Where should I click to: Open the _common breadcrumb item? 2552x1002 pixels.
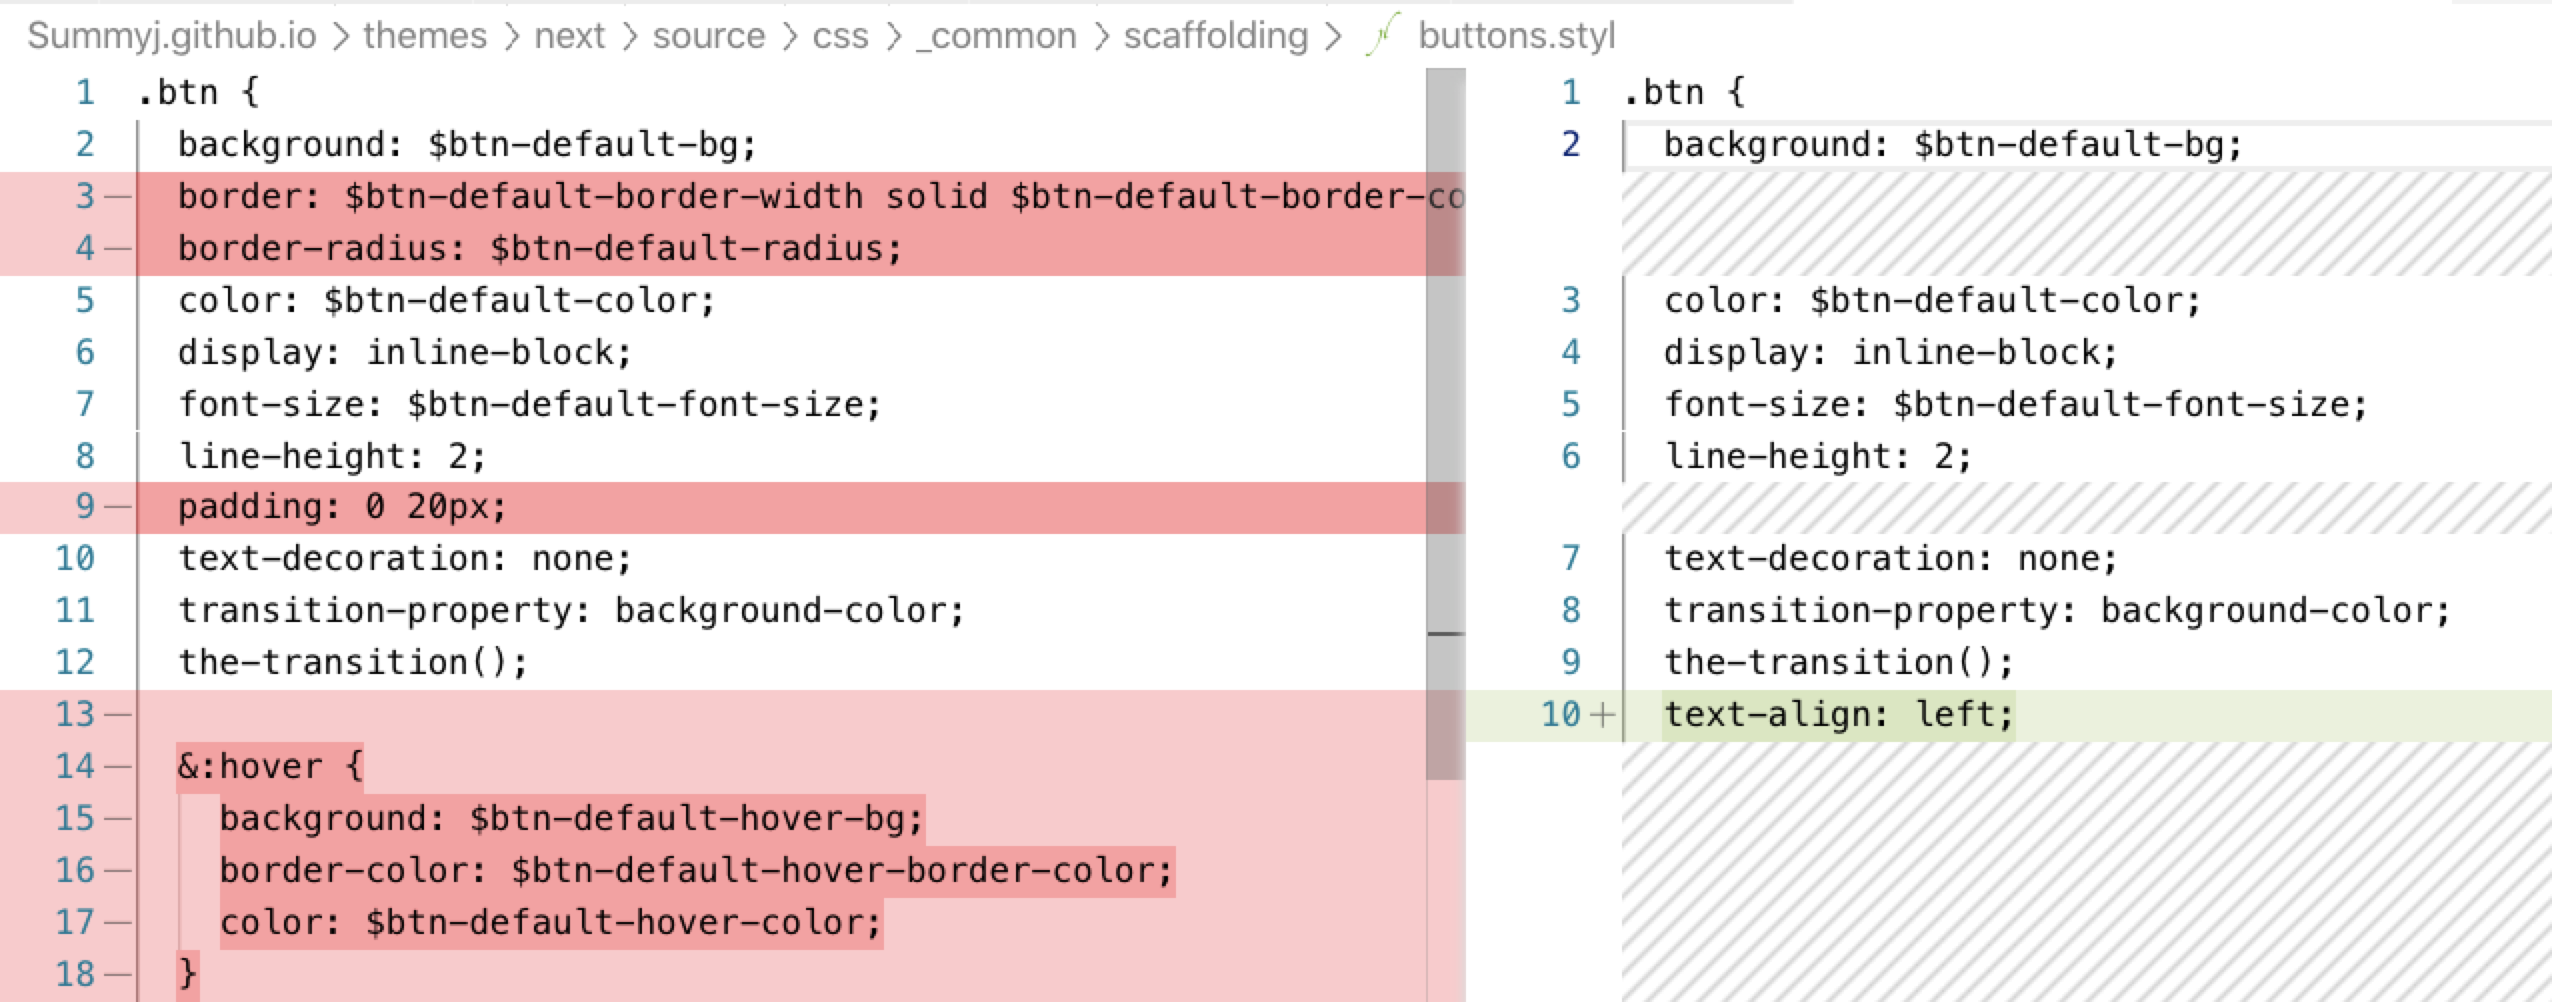tap(996, 36)
